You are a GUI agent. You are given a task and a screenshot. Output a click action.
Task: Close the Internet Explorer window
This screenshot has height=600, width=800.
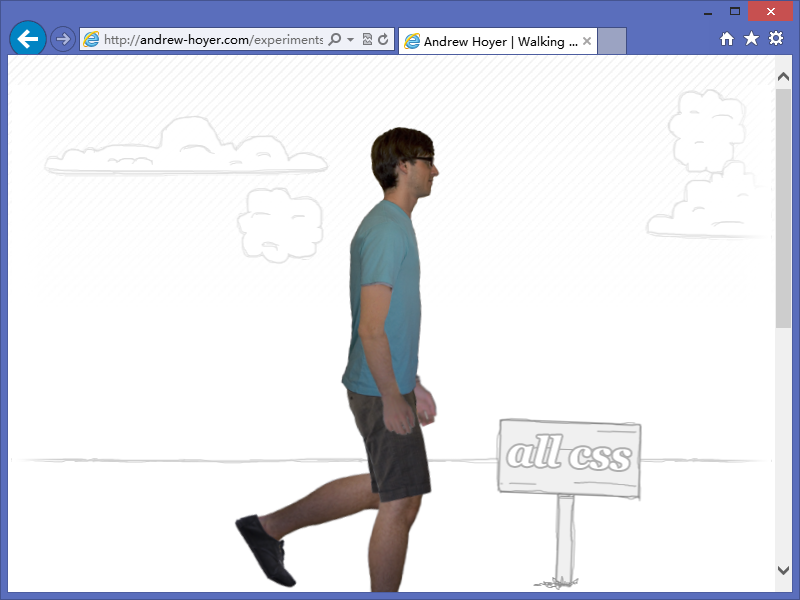[x=770, y=11]
